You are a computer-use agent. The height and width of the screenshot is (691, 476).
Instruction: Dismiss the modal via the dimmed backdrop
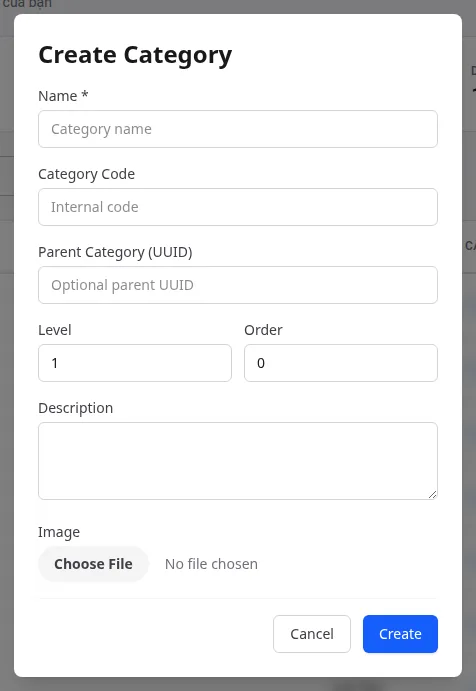click(x=238, y=684)
